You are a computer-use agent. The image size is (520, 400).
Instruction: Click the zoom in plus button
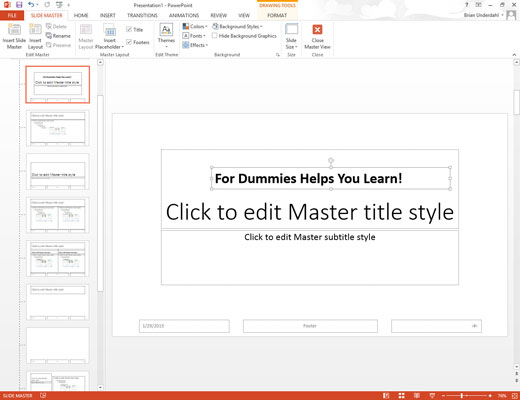coord(490,396)
